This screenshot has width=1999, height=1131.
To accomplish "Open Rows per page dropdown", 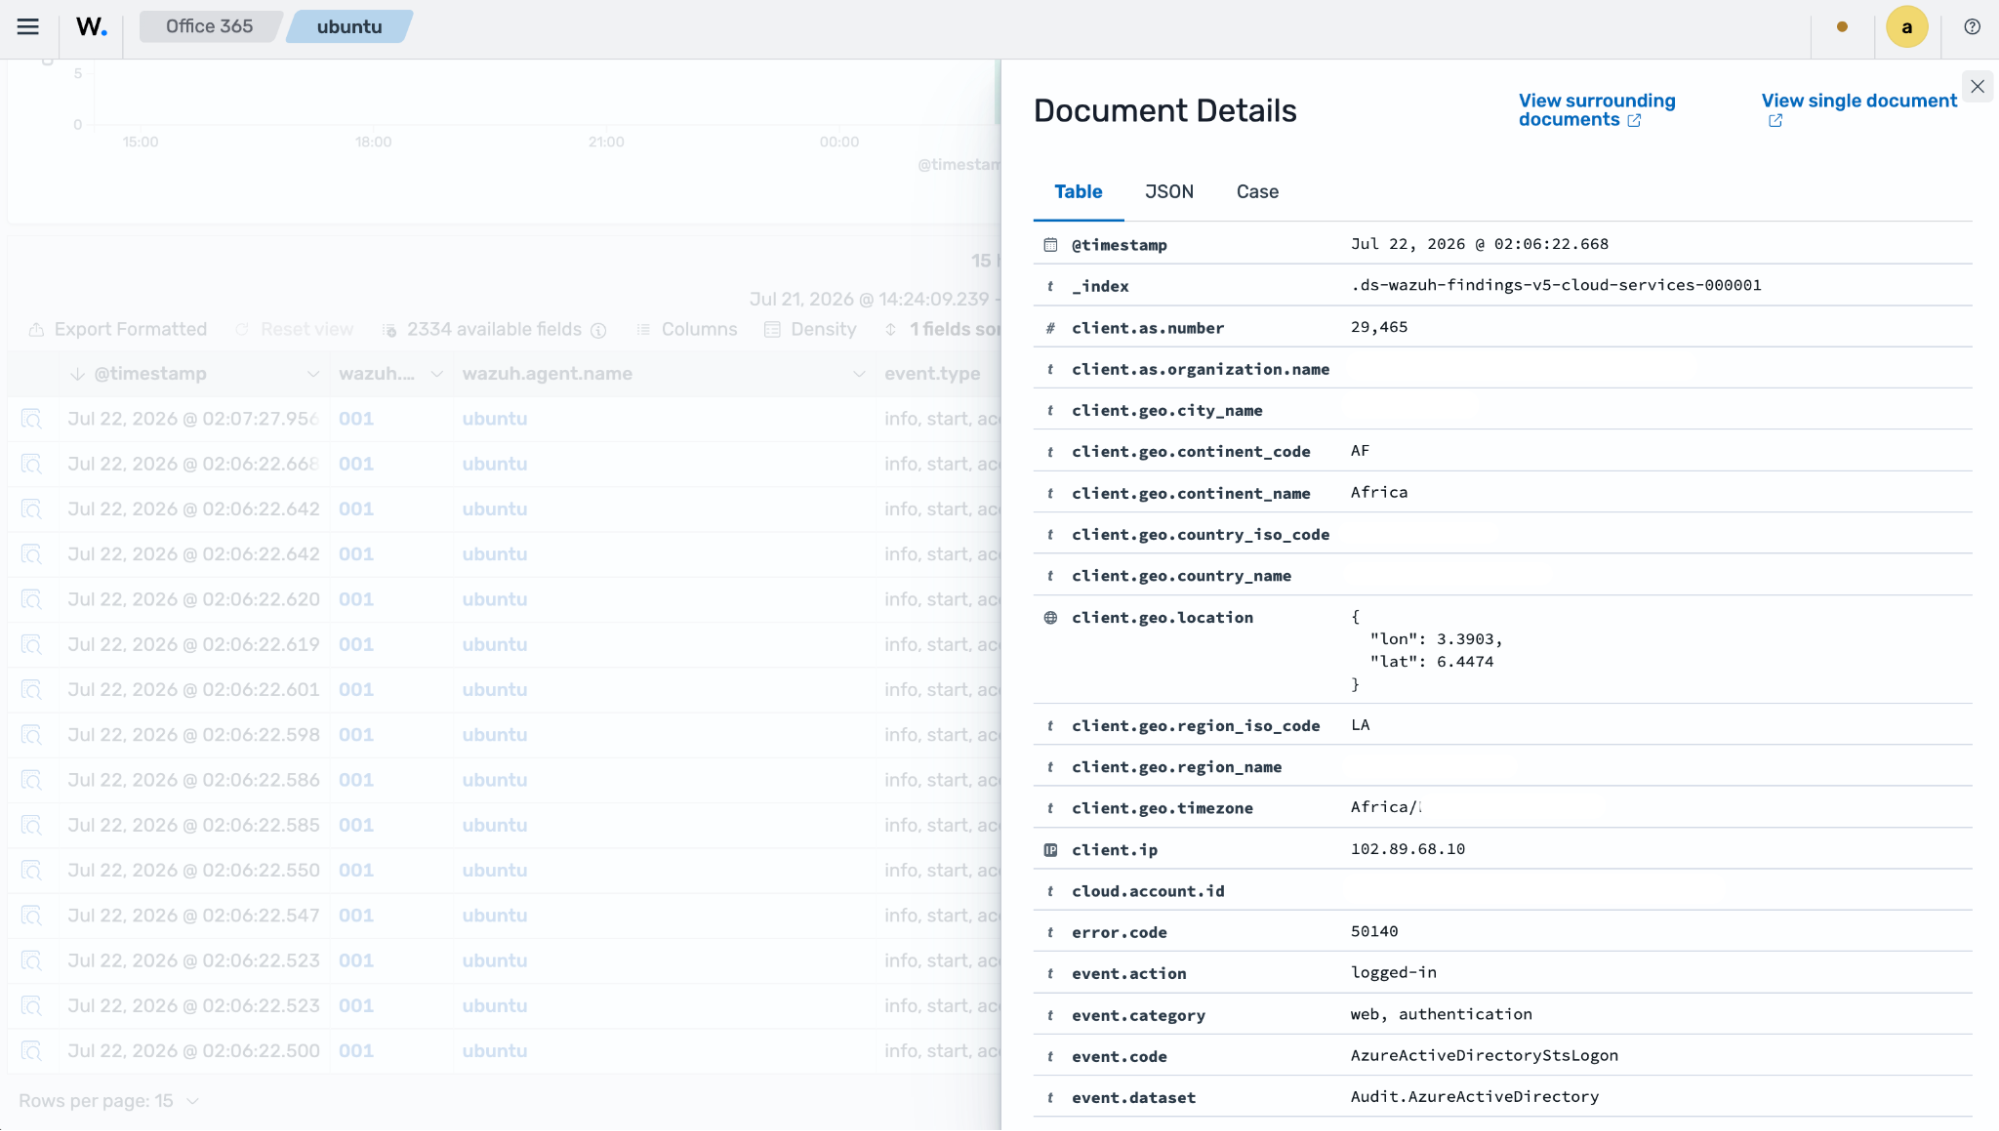I will click(x=109, y=1101).
